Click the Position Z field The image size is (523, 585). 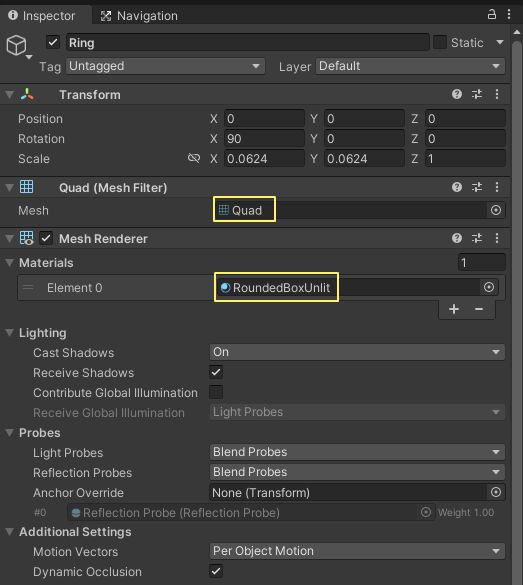[x=465, y=119]
